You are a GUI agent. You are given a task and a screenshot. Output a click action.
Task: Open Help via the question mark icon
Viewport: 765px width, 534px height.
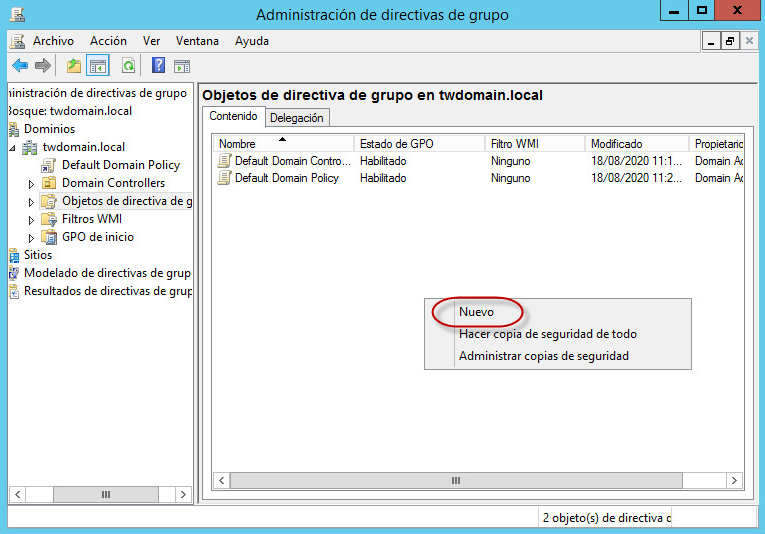tap(158, 66)
